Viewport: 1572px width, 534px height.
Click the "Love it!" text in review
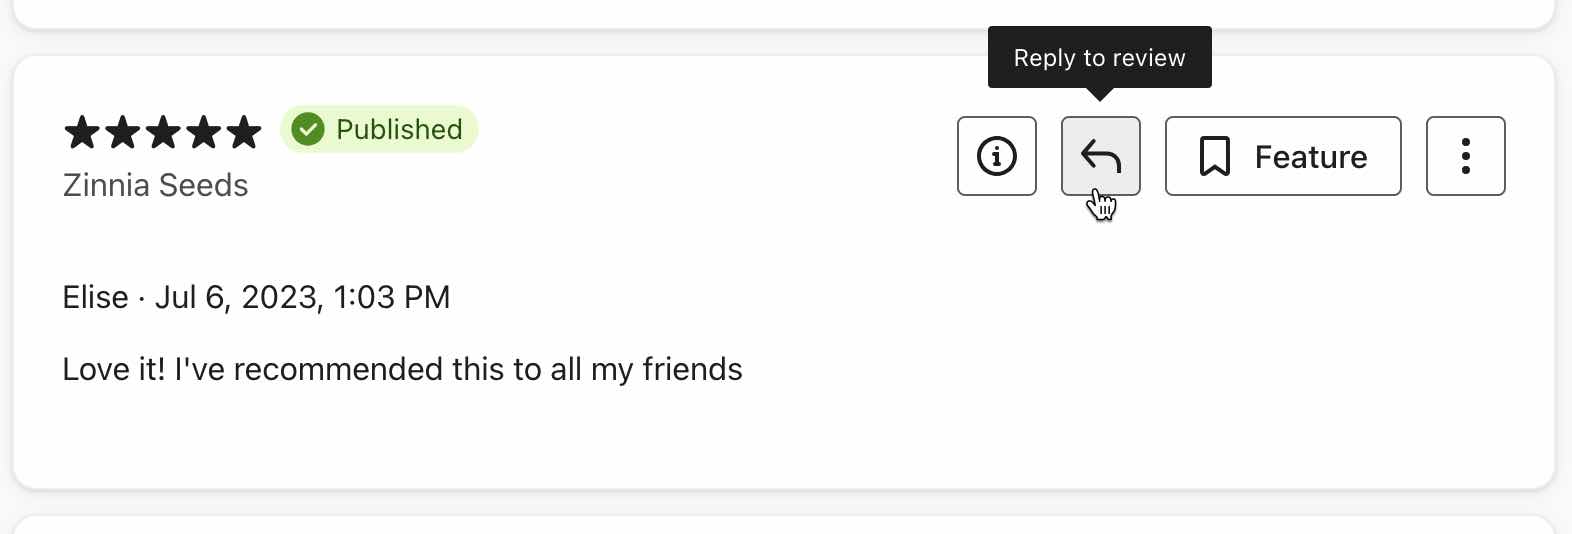coord(113,369)
